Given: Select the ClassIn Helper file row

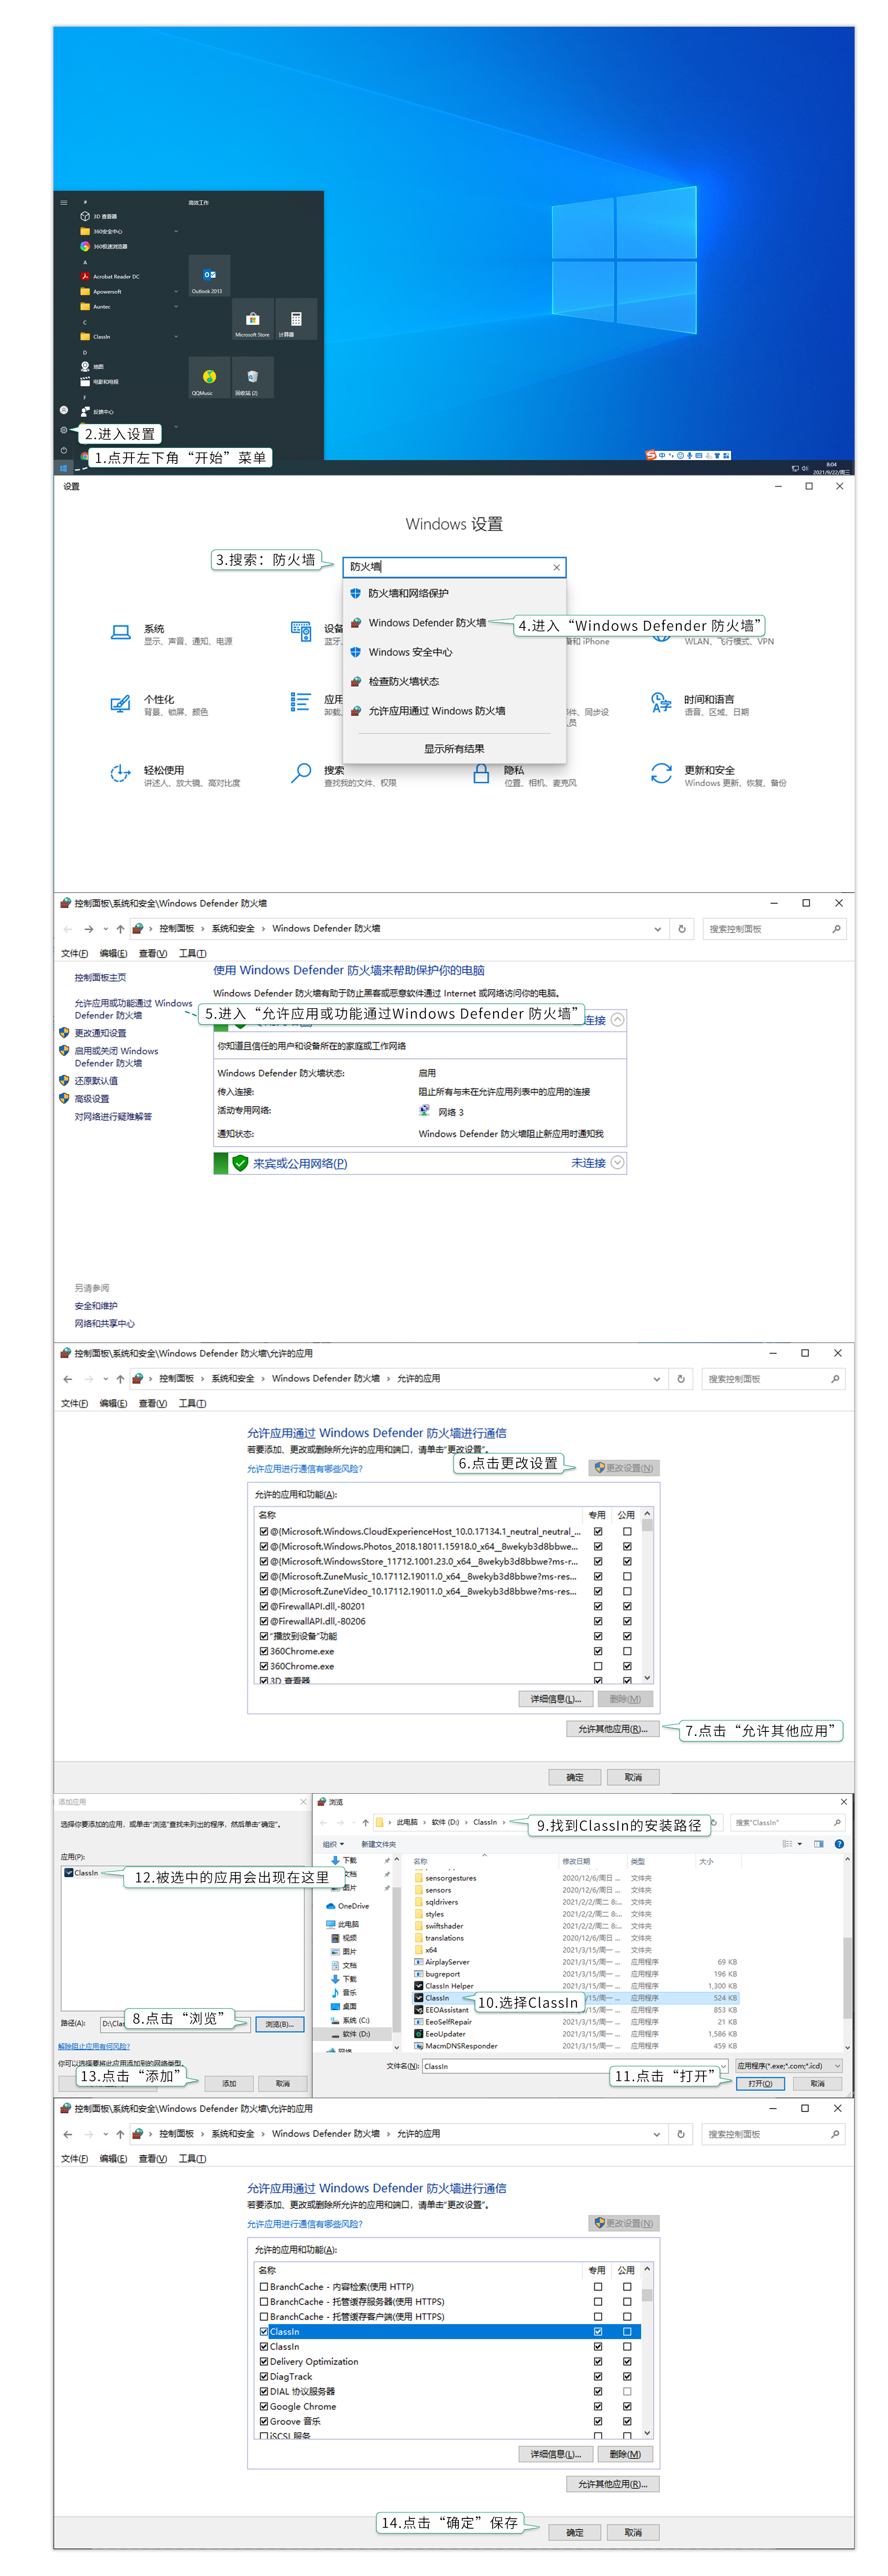Looking at the screenshot, I should point(577,1986).
